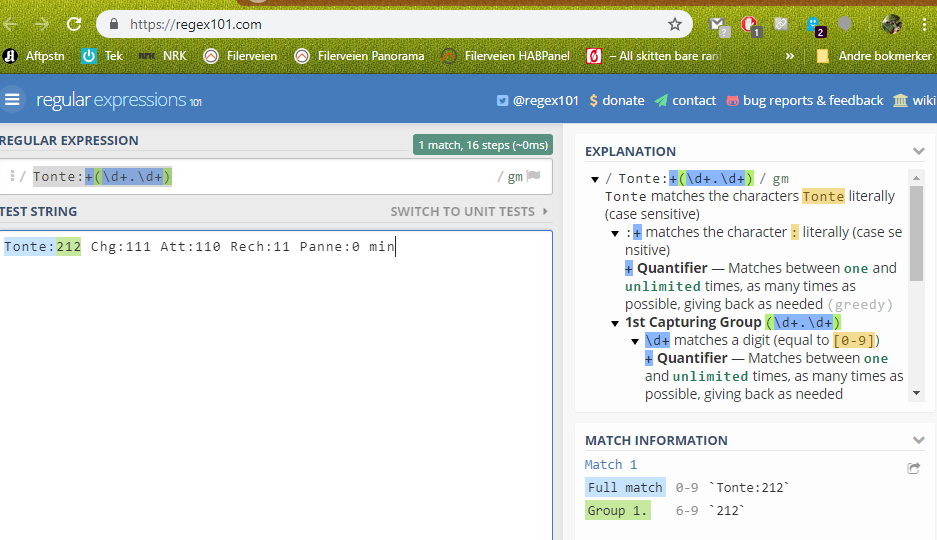The width and height of the screenshot is (937, 540).
Task: Open the browser profile avatar
Action: pyautogui.click(x=892, y=24)
